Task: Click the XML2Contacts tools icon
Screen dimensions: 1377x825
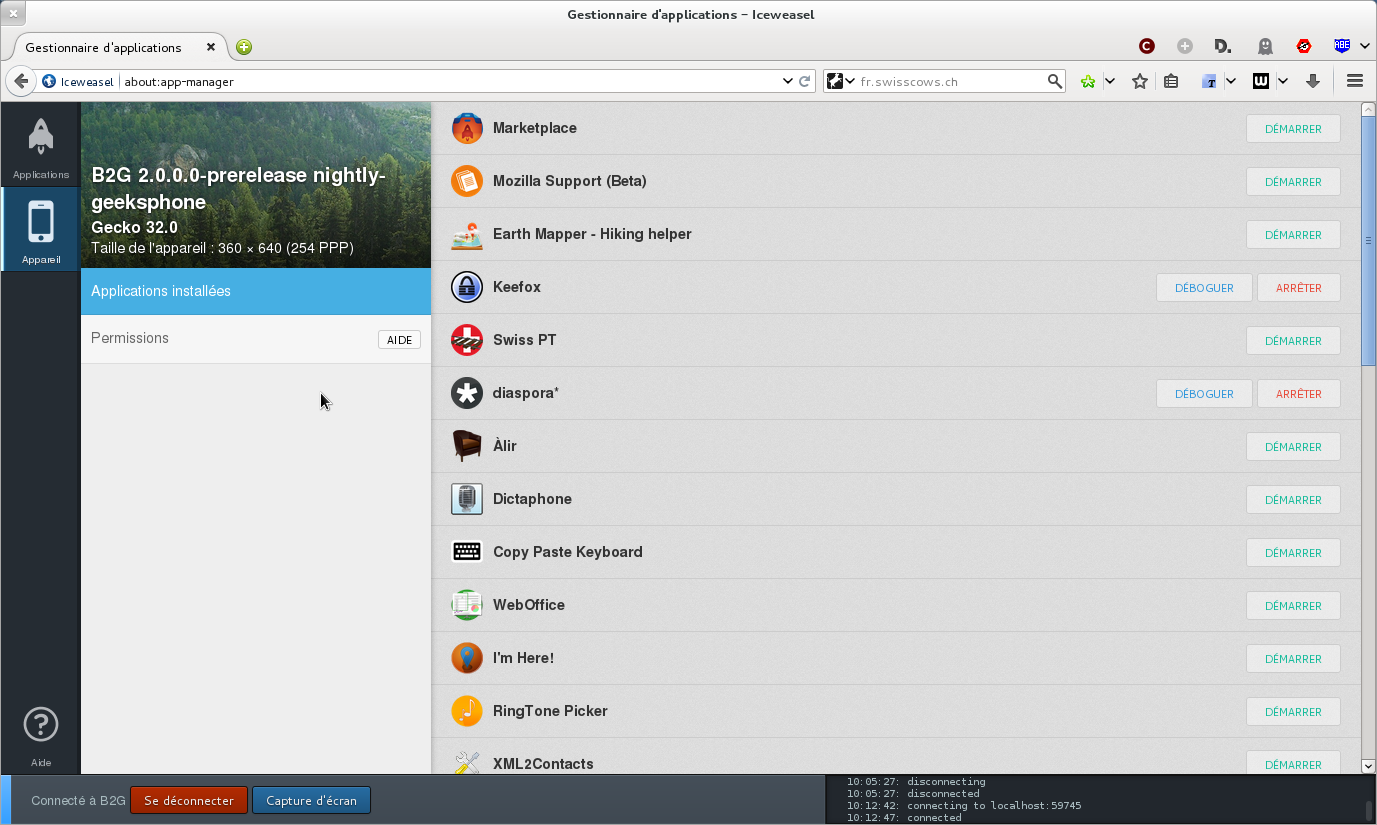Action: (467, 763)
